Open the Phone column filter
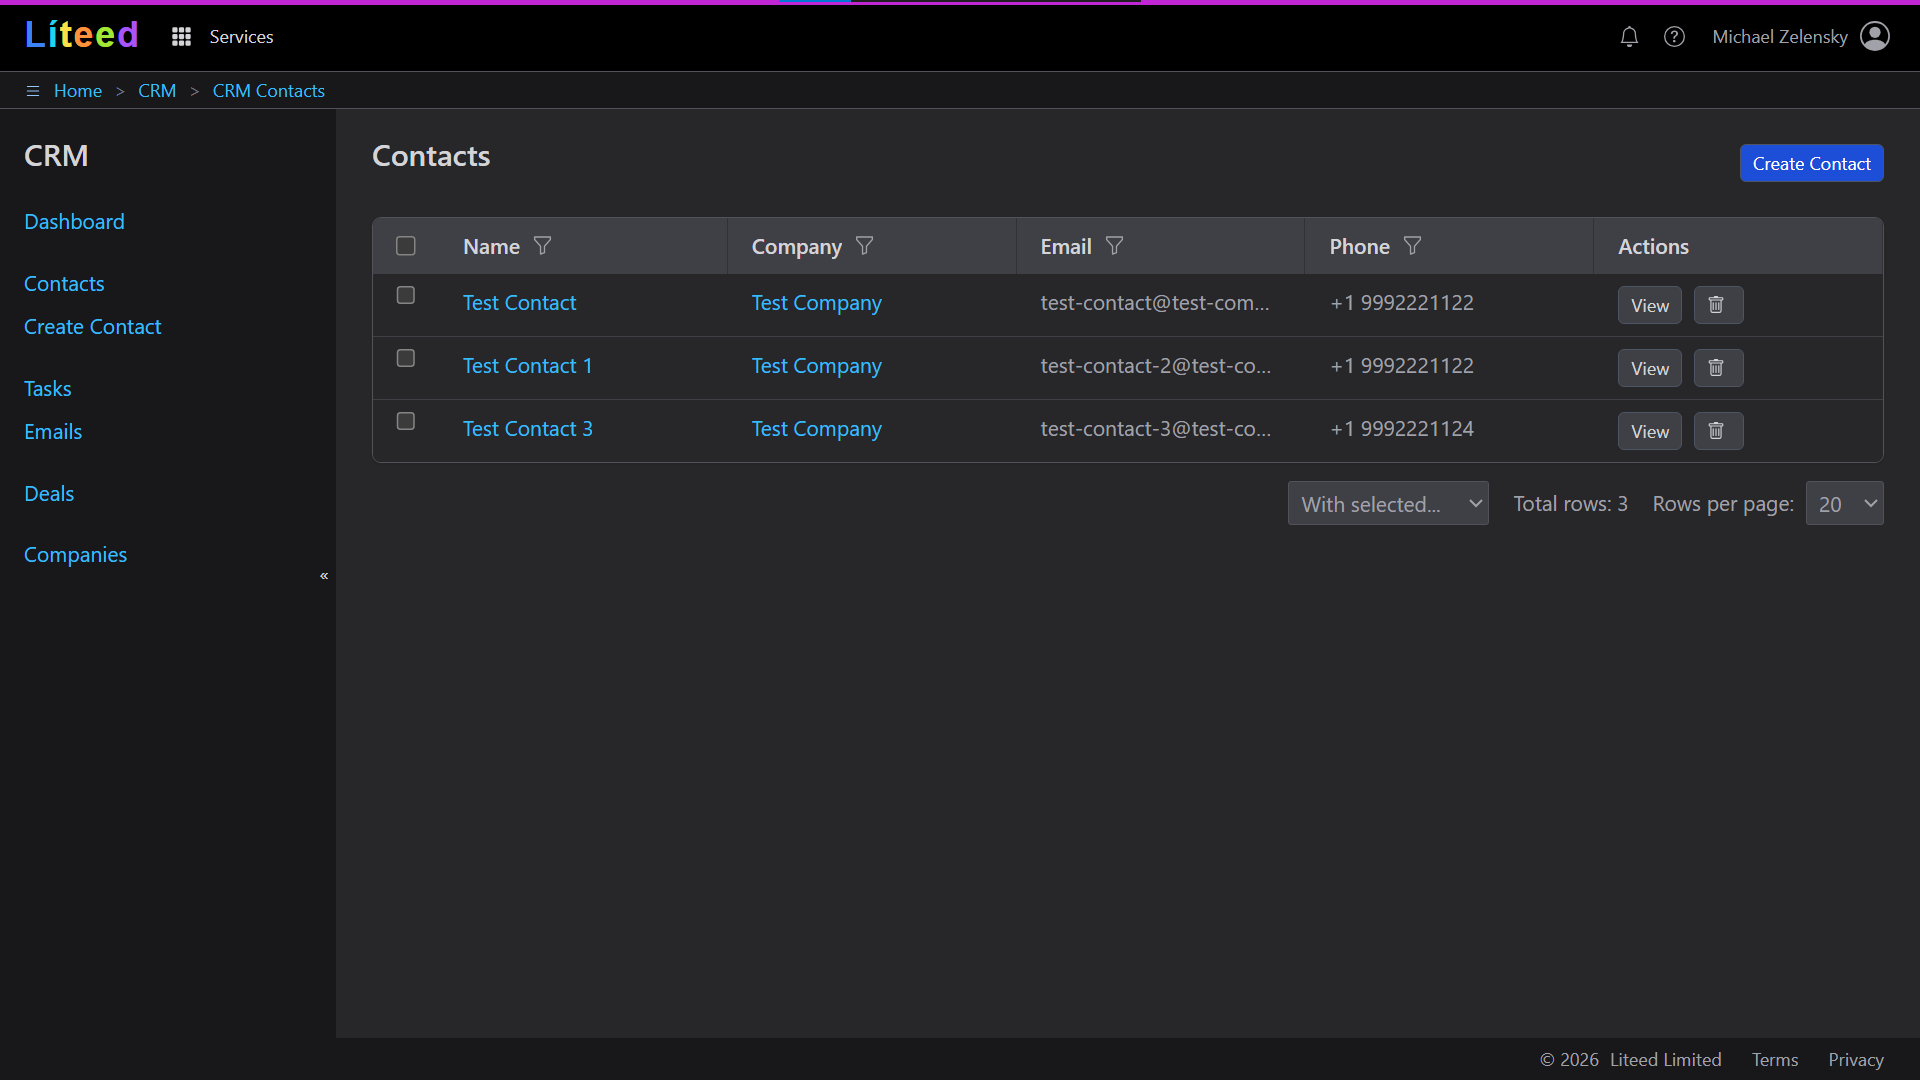1920x1080 pixels. [1413, 246]
